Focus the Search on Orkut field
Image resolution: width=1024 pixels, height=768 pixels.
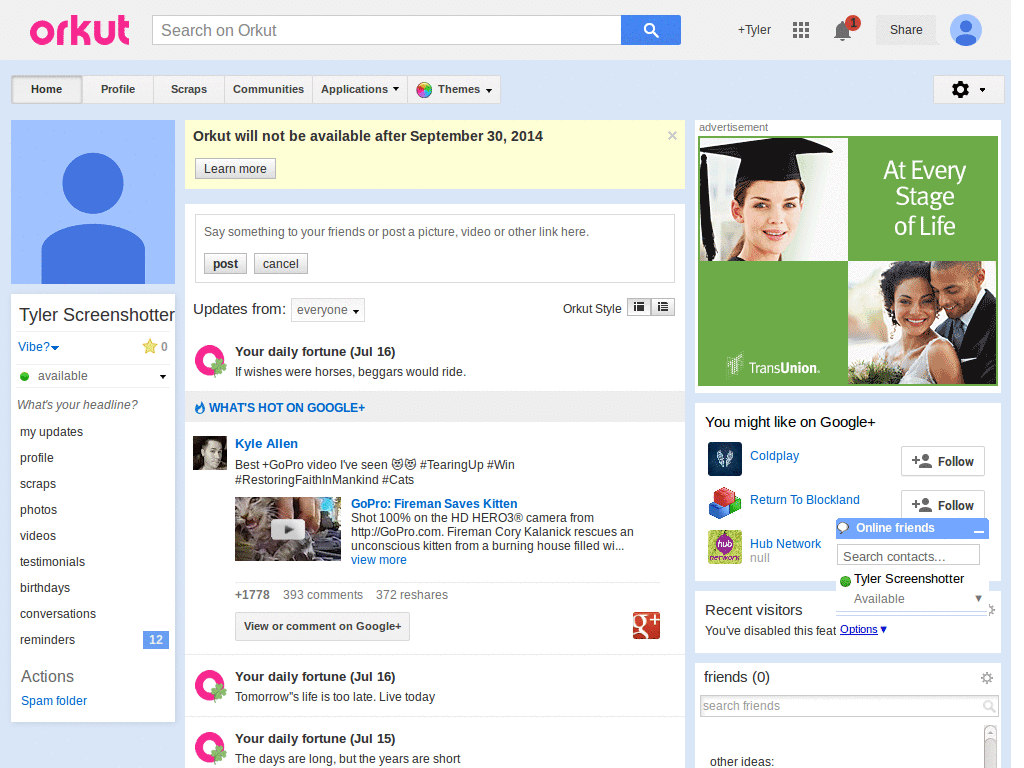(x=387, y=30)
